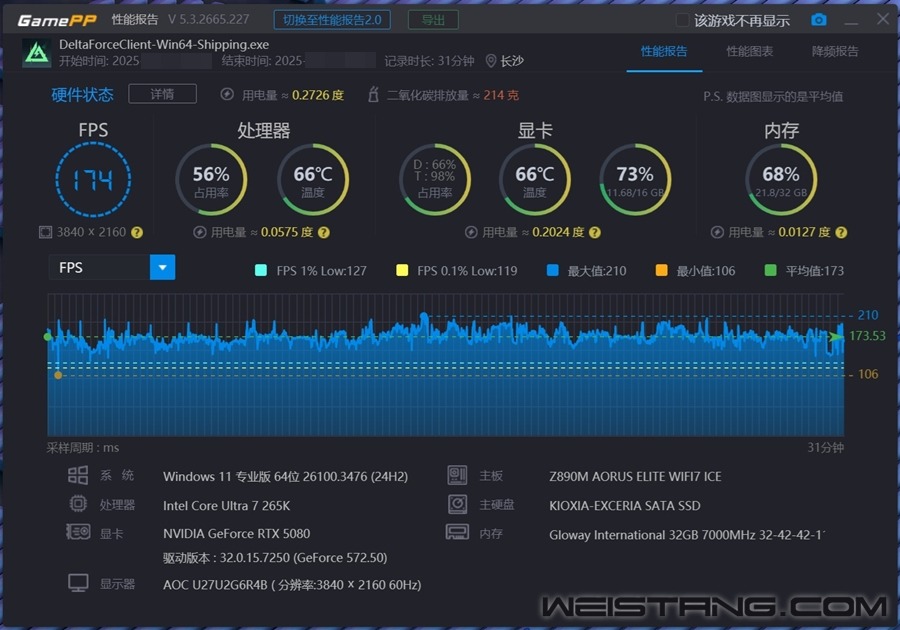Click the 系统 Windows icon
Image resolution: width=900 pixels, height=630 pixels.
pyautogui.click(x=78, y=475)
